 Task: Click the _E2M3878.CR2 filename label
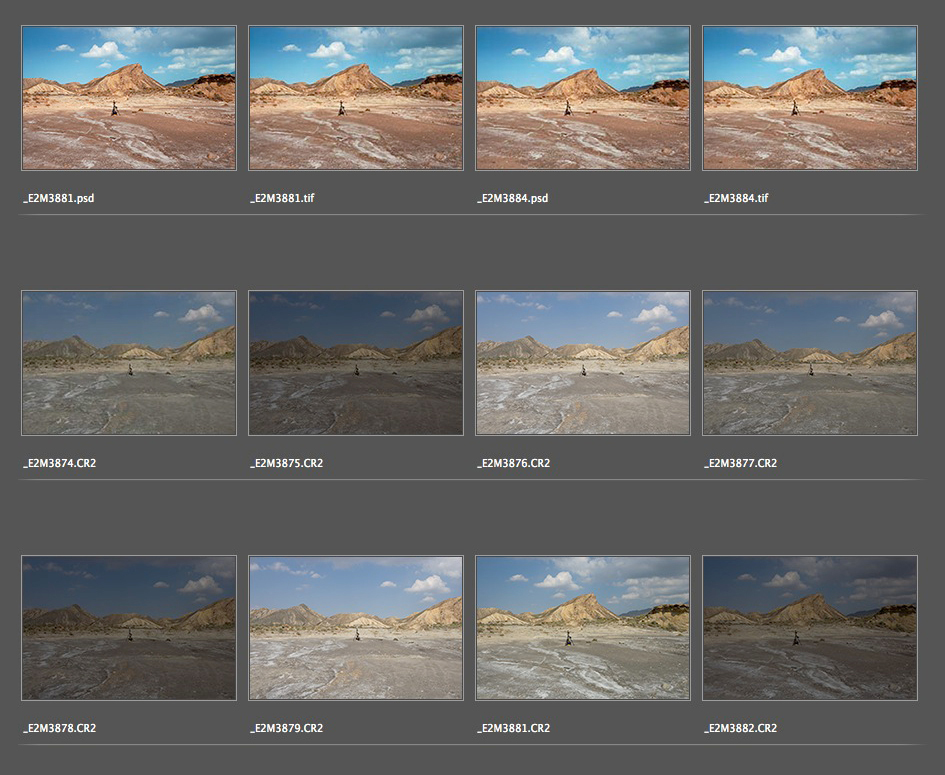[x=60, y=728]
